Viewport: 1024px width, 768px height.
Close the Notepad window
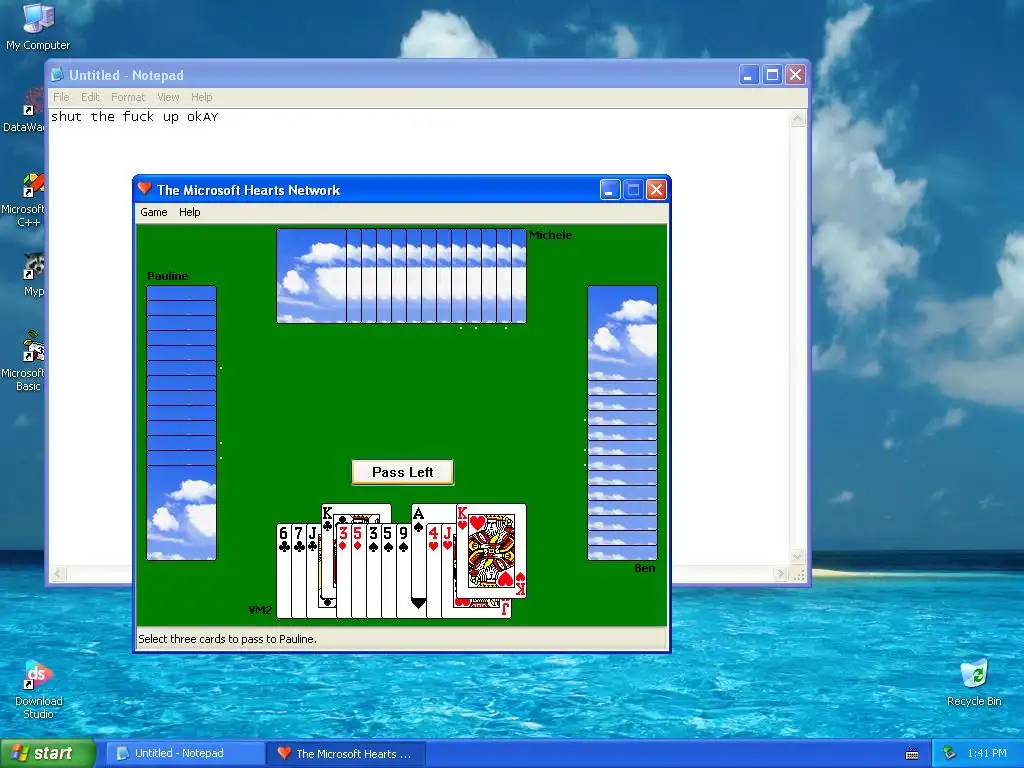[x=795, y=75]
